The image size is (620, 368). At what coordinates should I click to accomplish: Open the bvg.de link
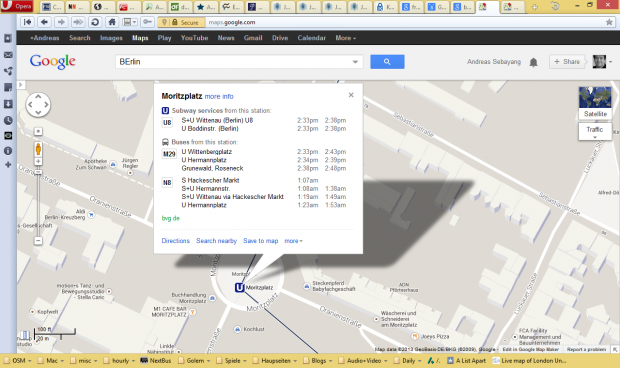tap(170, 218)
